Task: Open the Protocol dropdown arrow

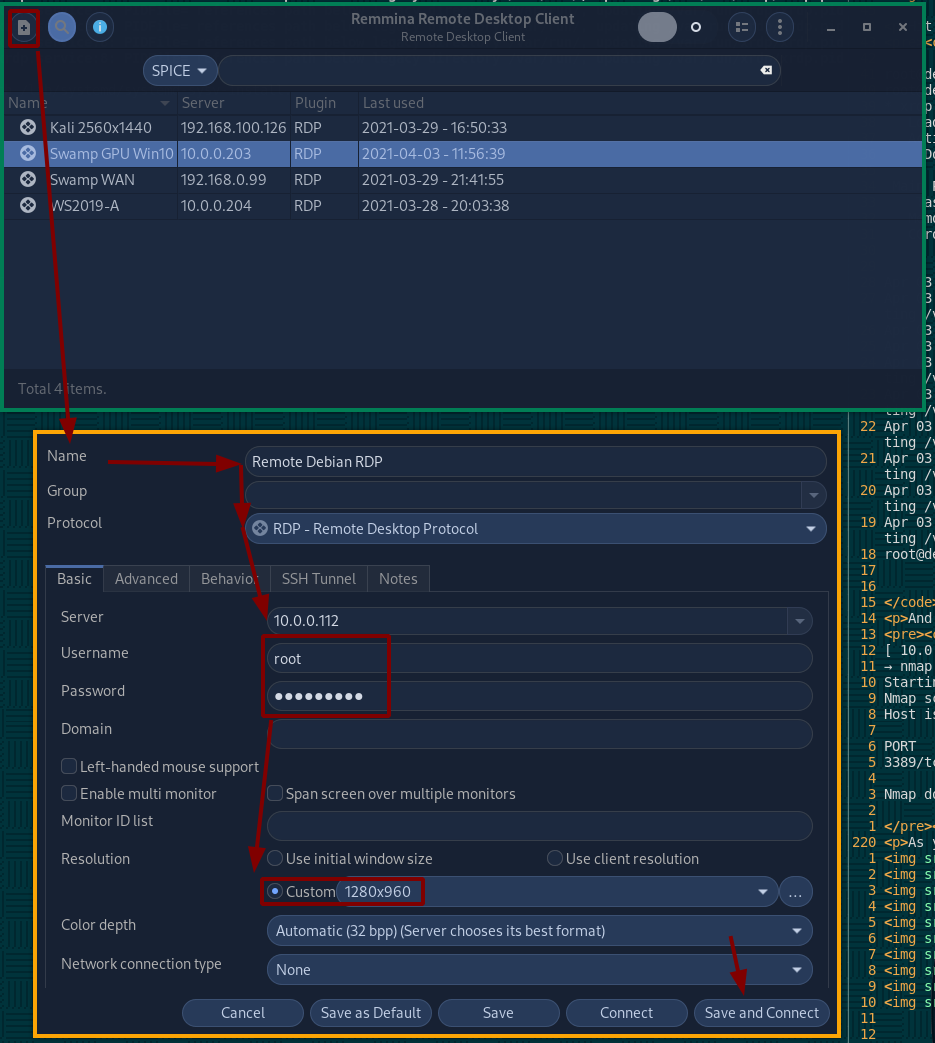Action: (x=811, y=529)
